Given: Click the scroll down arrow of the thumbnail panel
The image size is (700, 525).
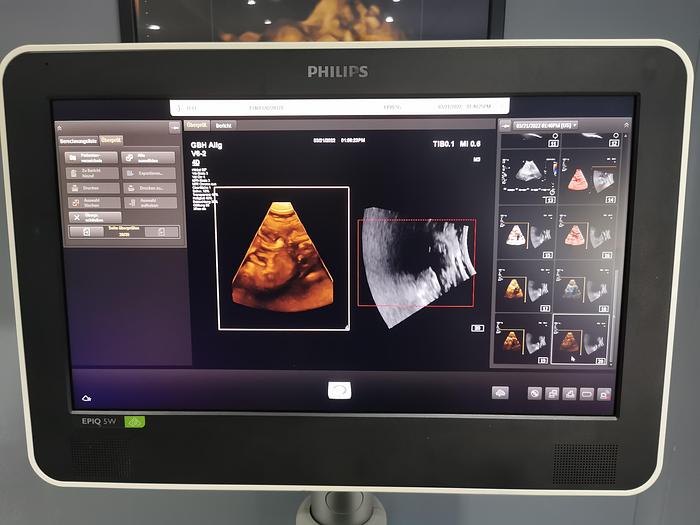Looking at the screenshot, I should tap(611, 364).
